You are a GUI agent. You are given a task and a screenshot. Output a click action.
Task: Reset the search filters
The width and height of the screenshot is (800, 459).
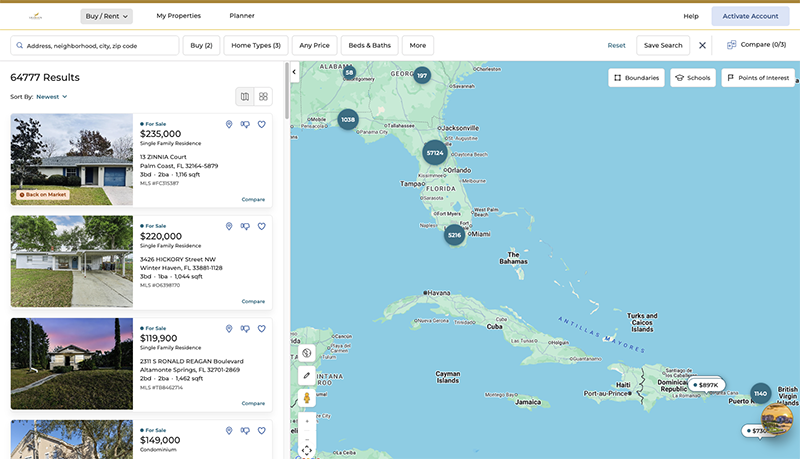(x=616, y=45)
